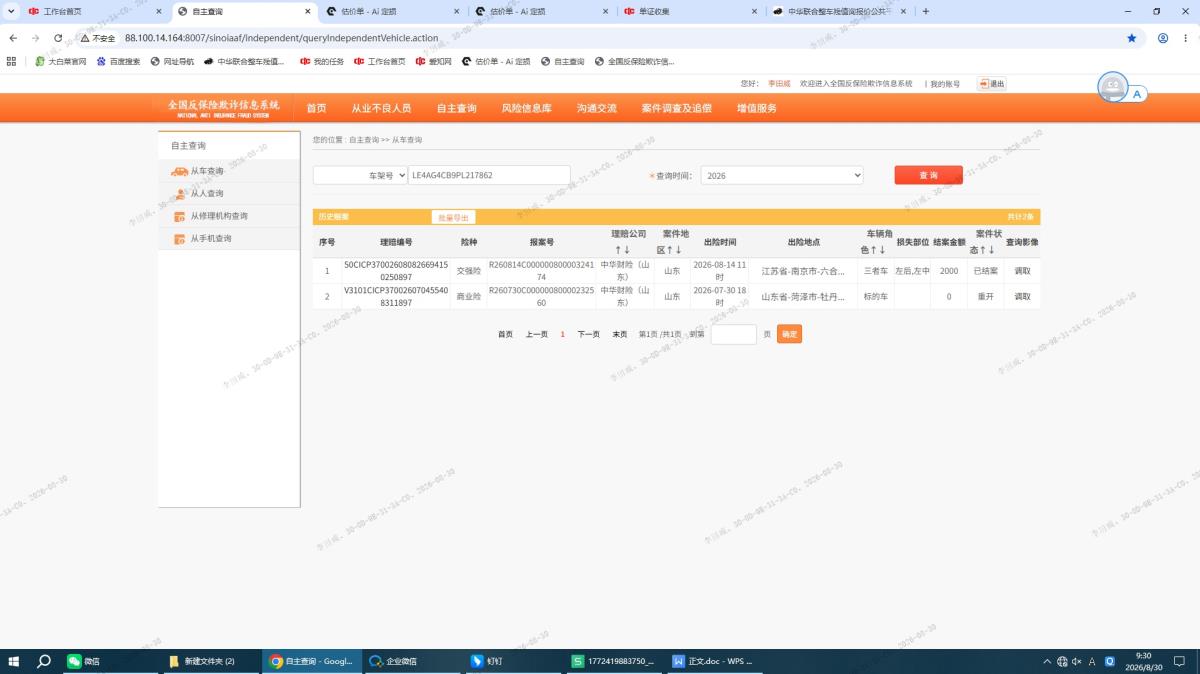Bookmark this page with the star icon
The image size is (1200, 674).
tap(1132, 38)
